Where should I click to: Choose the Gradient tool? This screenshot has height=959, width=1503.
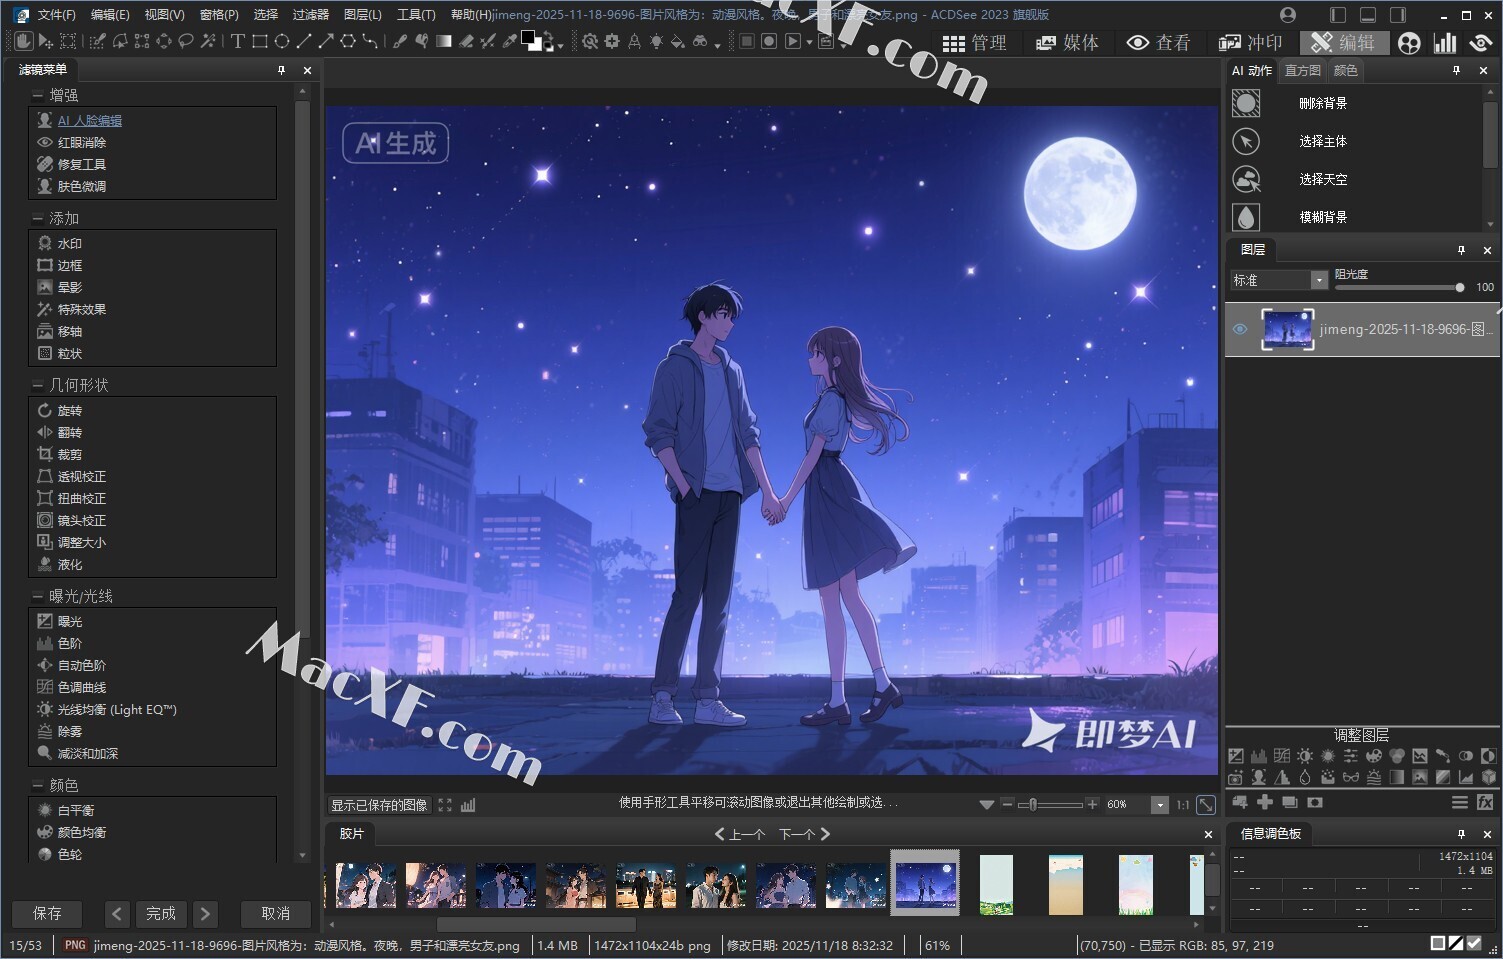(x=443, y=41)
